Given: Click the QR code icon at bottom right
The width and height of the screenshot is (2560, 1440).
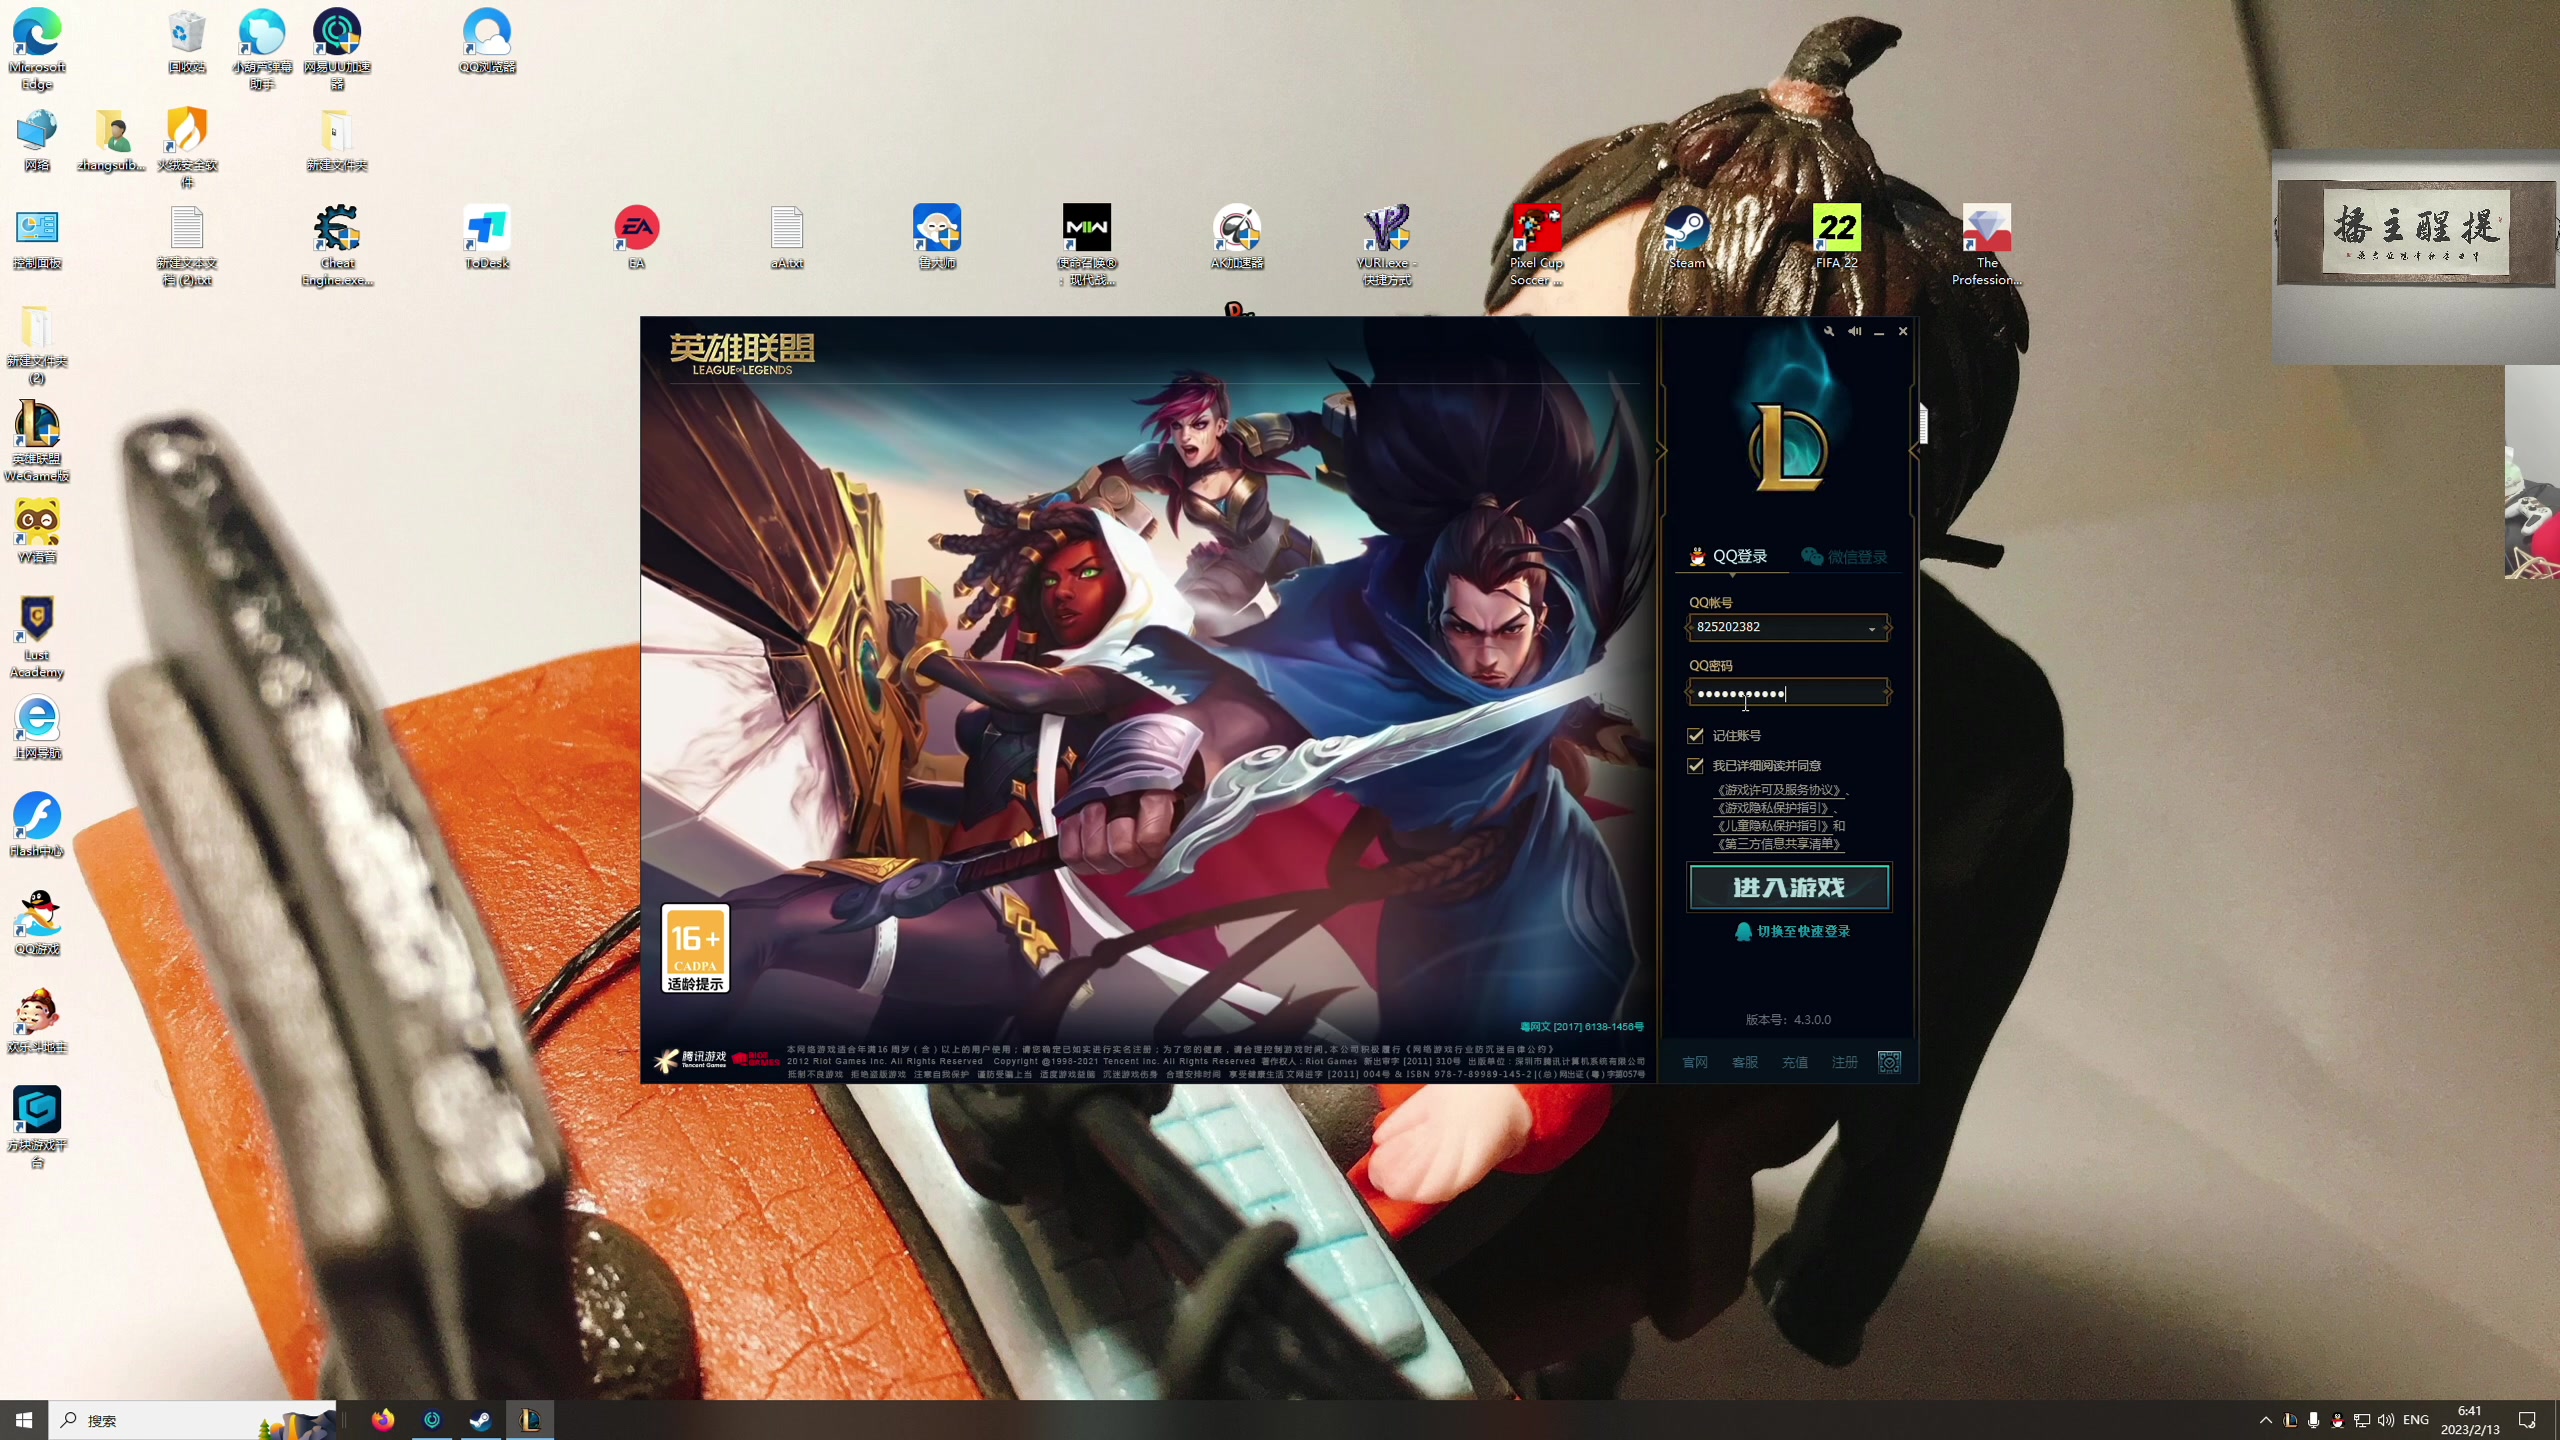Looking at the screenshot, I should coord(1889,1062).
